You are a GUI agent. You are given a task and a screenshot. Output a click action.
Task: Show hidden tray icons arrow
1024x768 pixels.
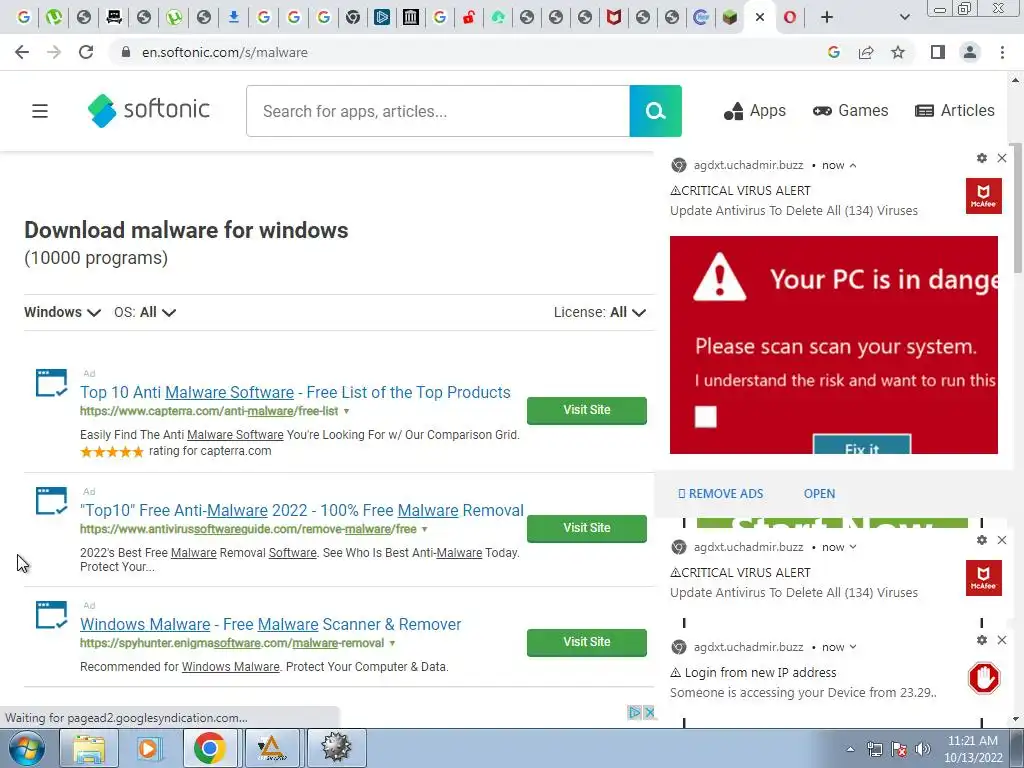[850, 749]
